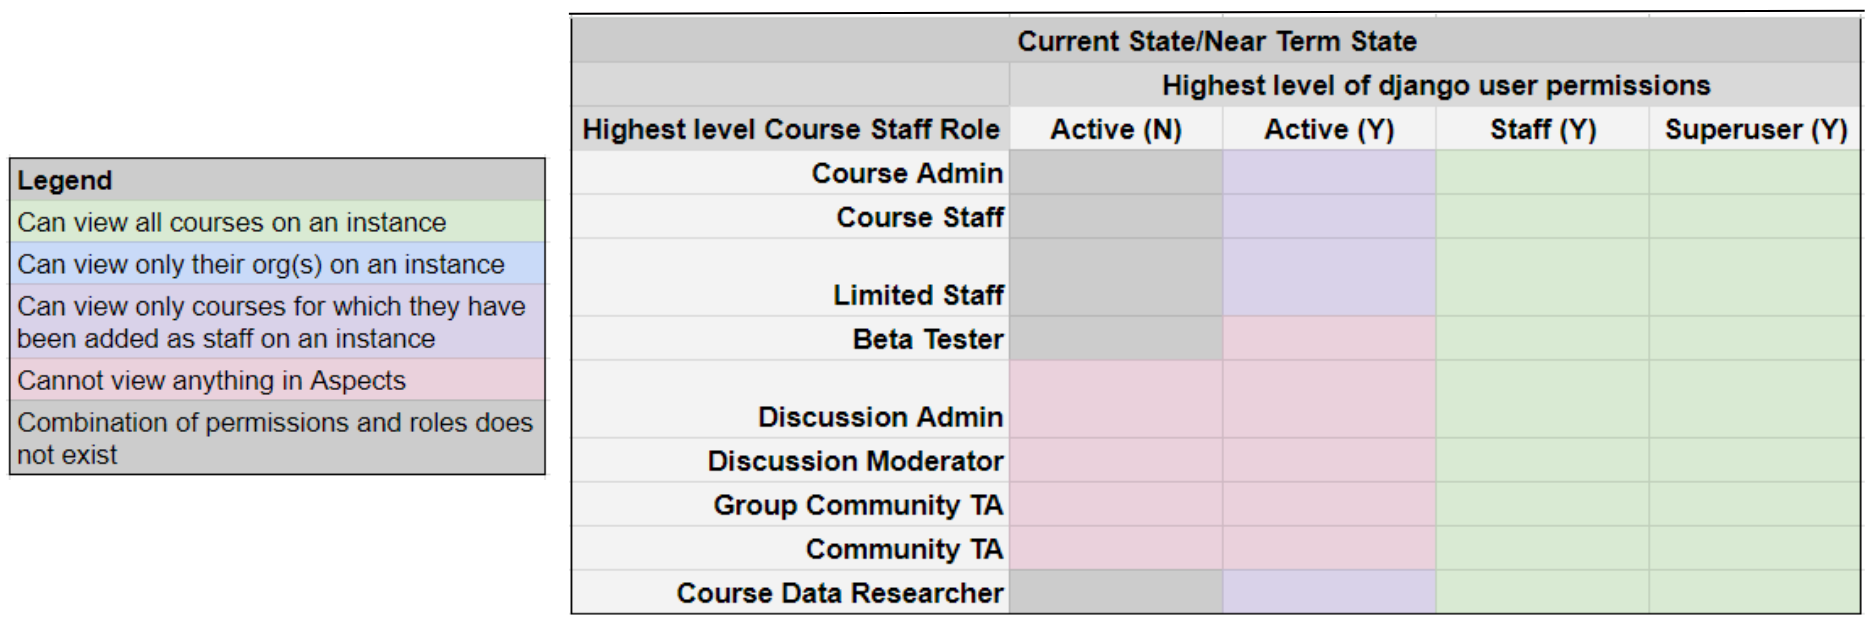Select the "Discussion Moderator" row label

[x=854, y=461]
